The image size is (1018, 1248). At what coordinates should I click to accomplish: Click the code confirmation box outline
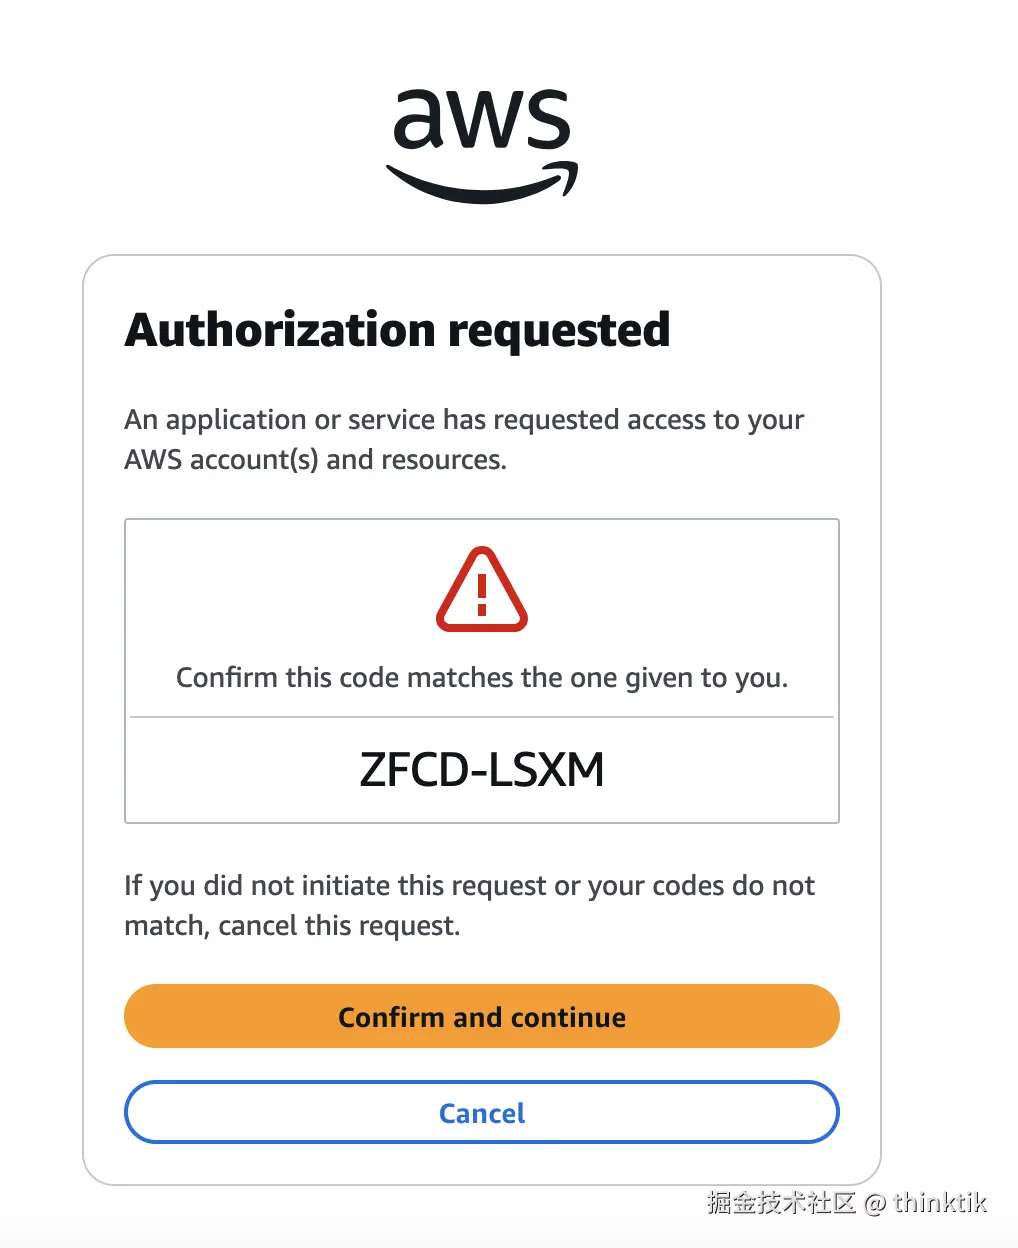481,519
